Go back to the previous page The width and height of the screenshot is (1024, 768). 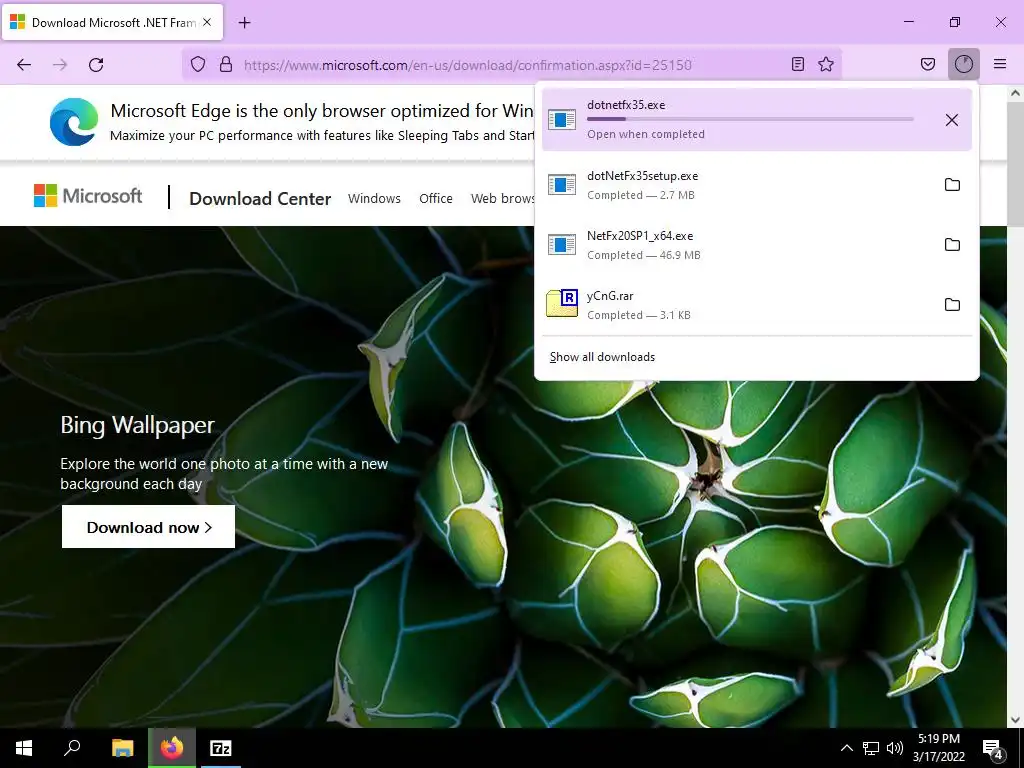pos(24,65)
